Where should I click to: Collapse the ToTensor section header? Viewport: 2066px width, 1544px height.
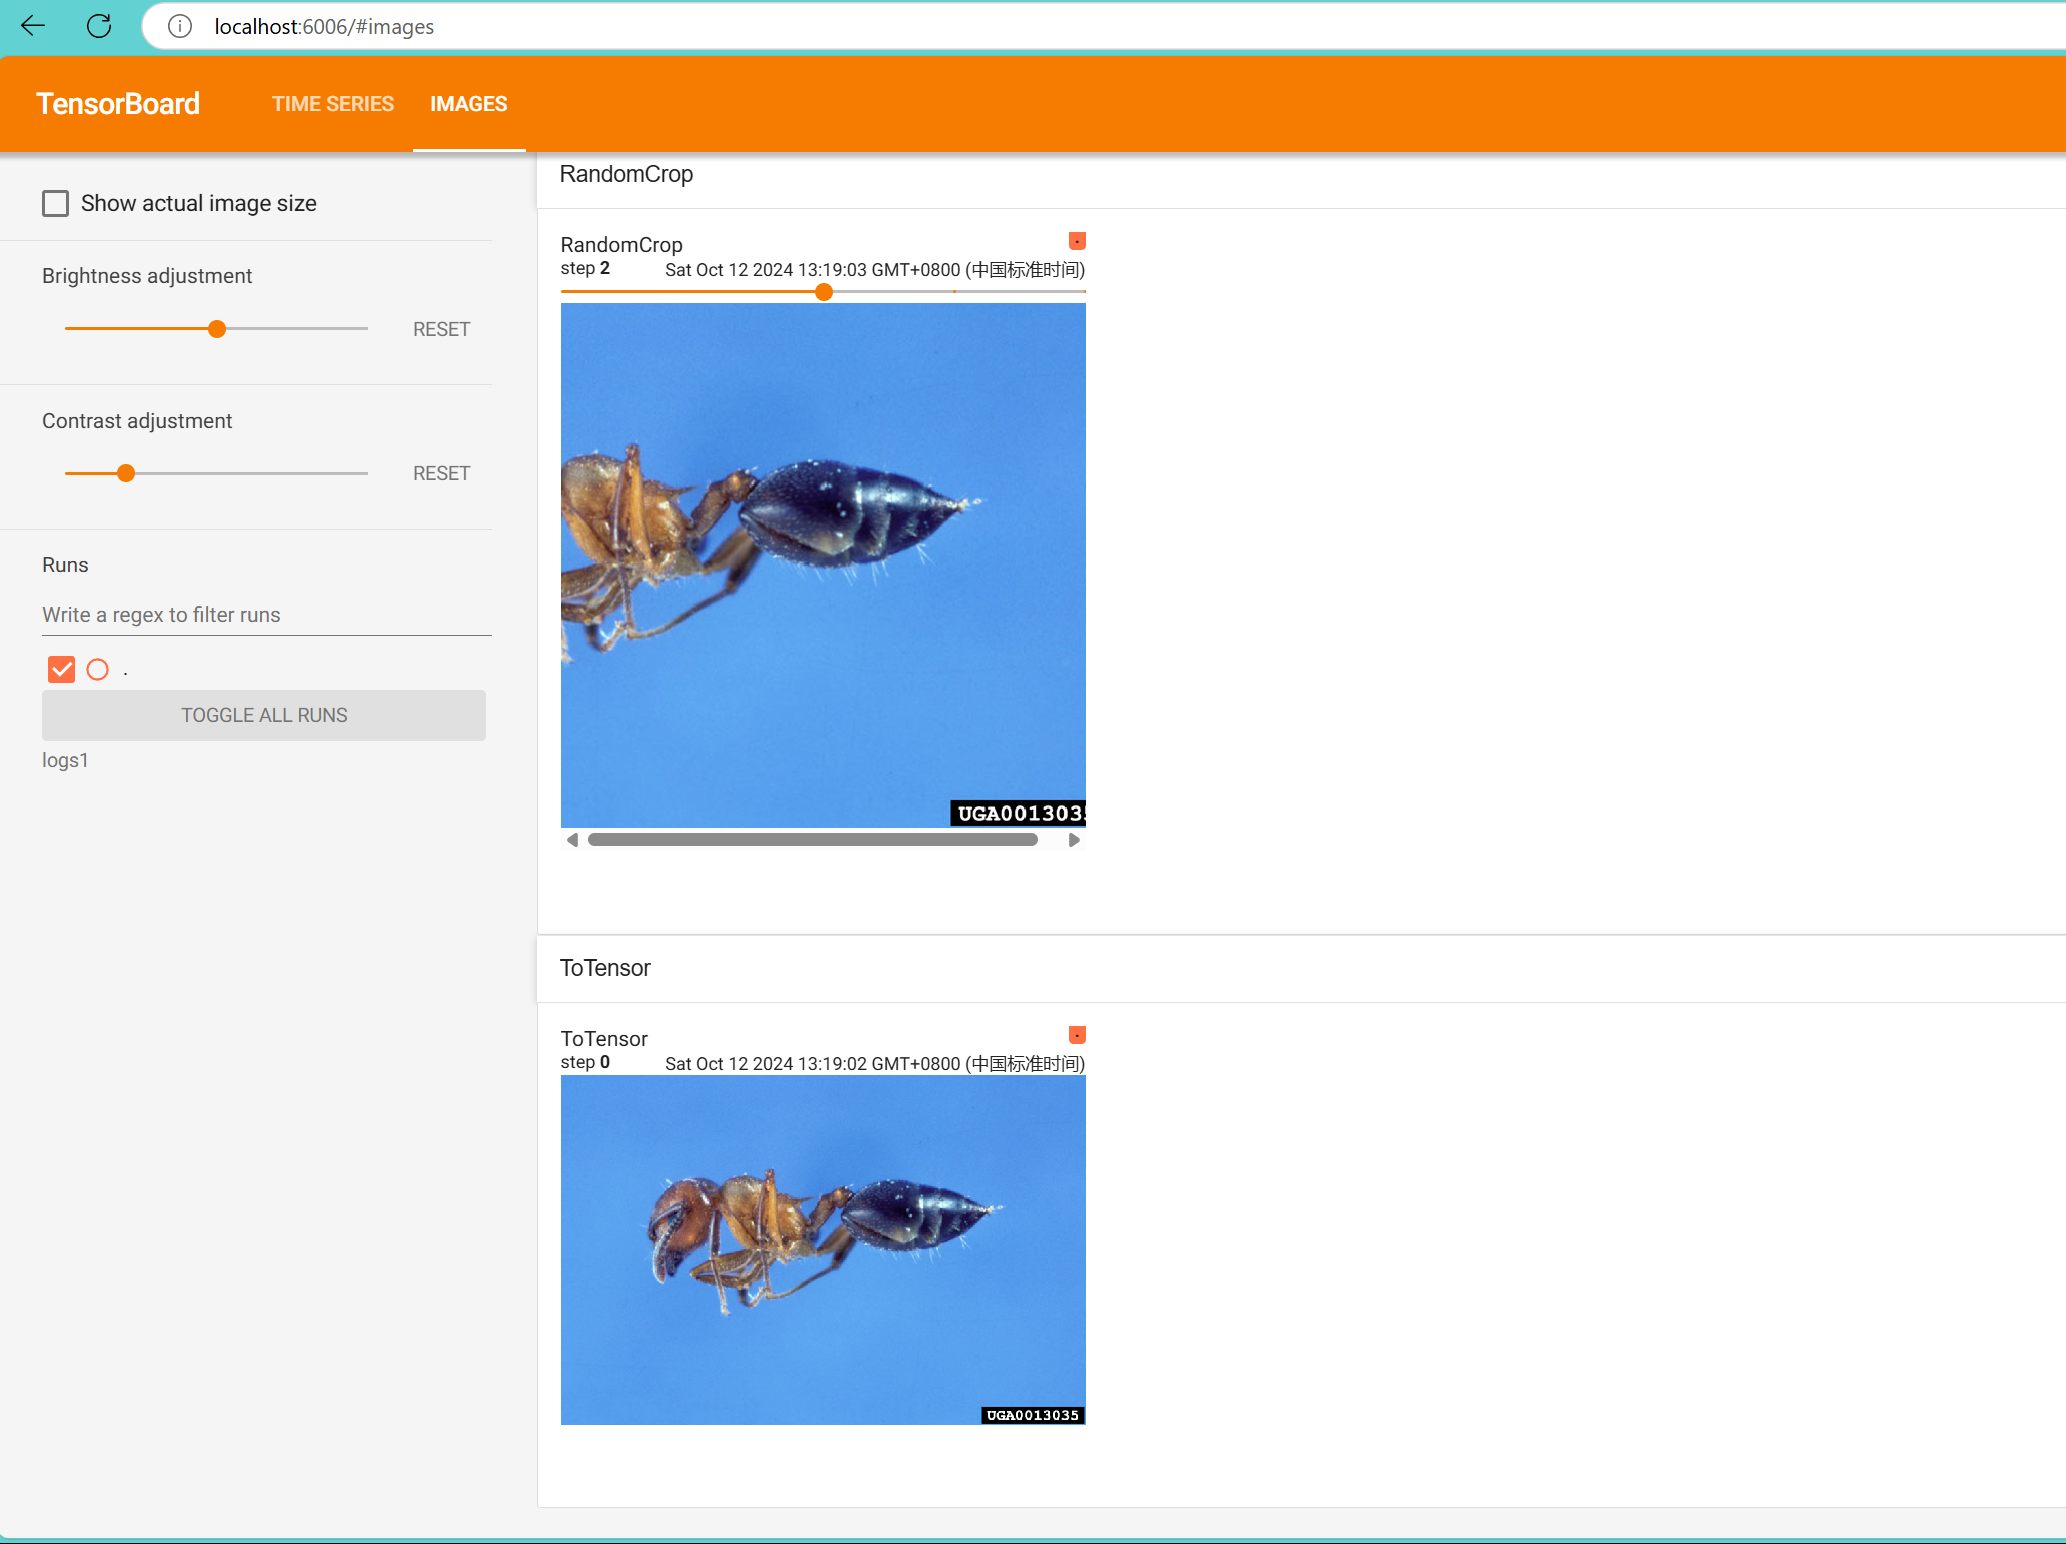(x=605, y=968)
